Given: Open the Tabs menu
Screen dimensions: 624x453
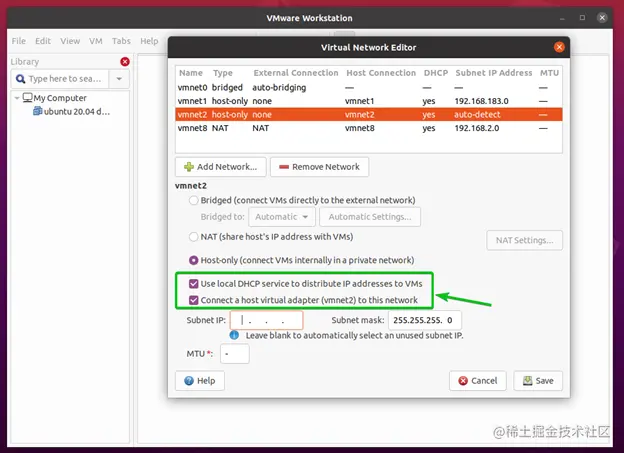Looking at the screenshot, I should pos(121,41).
